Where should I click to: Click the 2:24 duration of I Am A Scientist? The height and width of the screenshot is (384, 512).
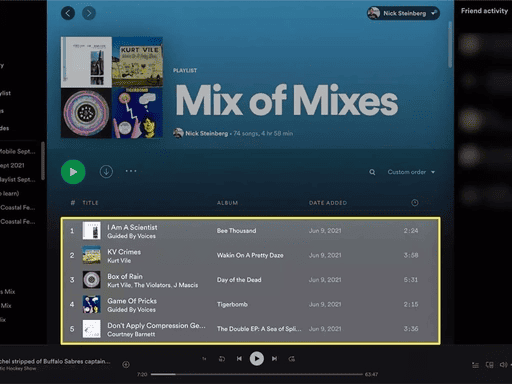coord(411,231)
